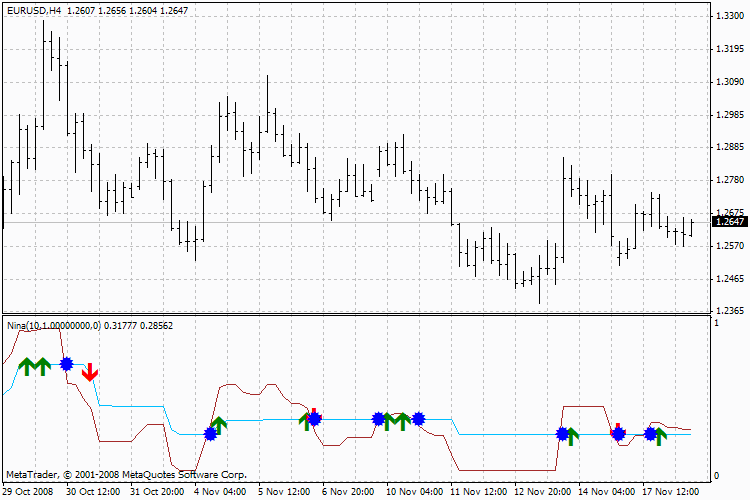Click the blue star marker at 12 Nov 20:00
This screenshot has height=500, width=750.
click(x=563, y=434)
